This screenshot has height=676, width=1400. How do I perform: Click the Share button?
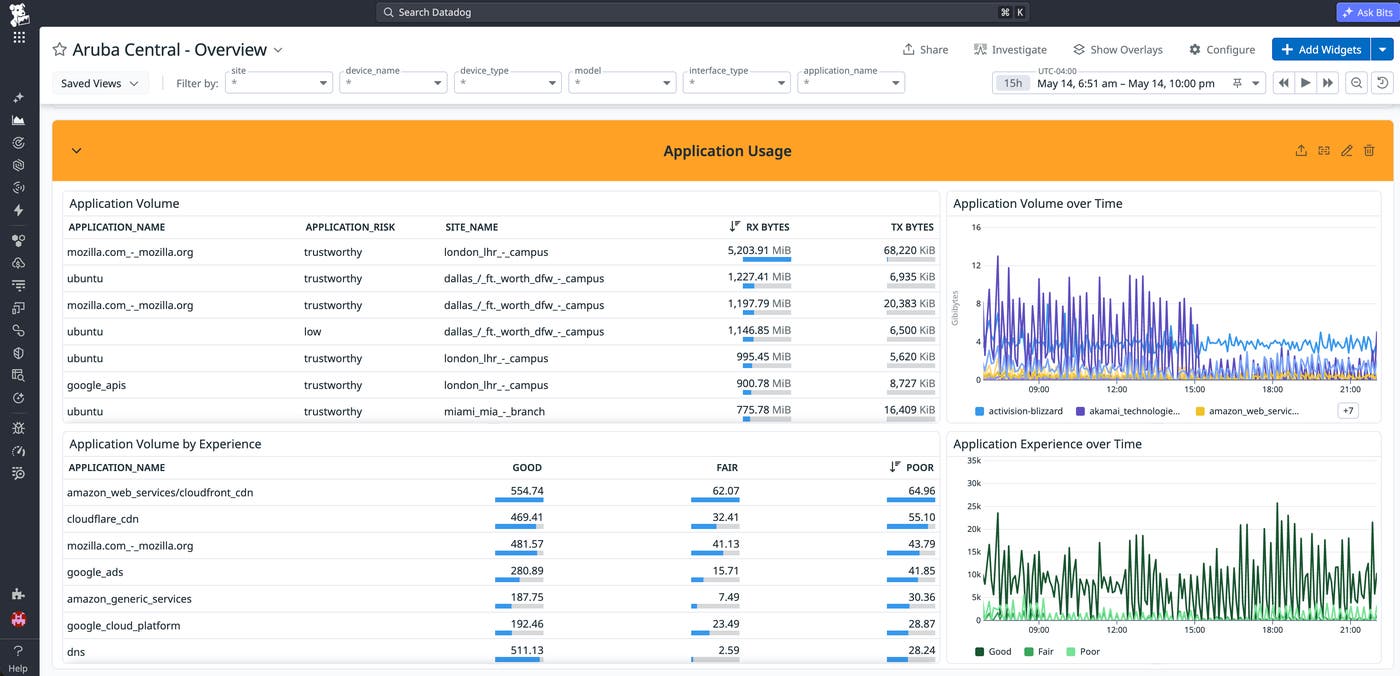click(925, 49)
